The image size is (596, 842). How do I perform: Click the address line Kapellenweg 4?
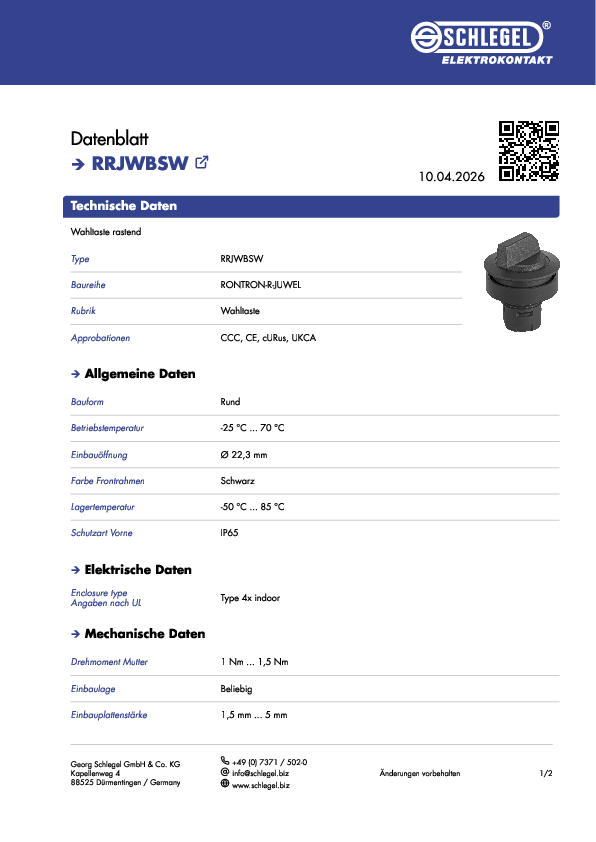coord(95,773)
